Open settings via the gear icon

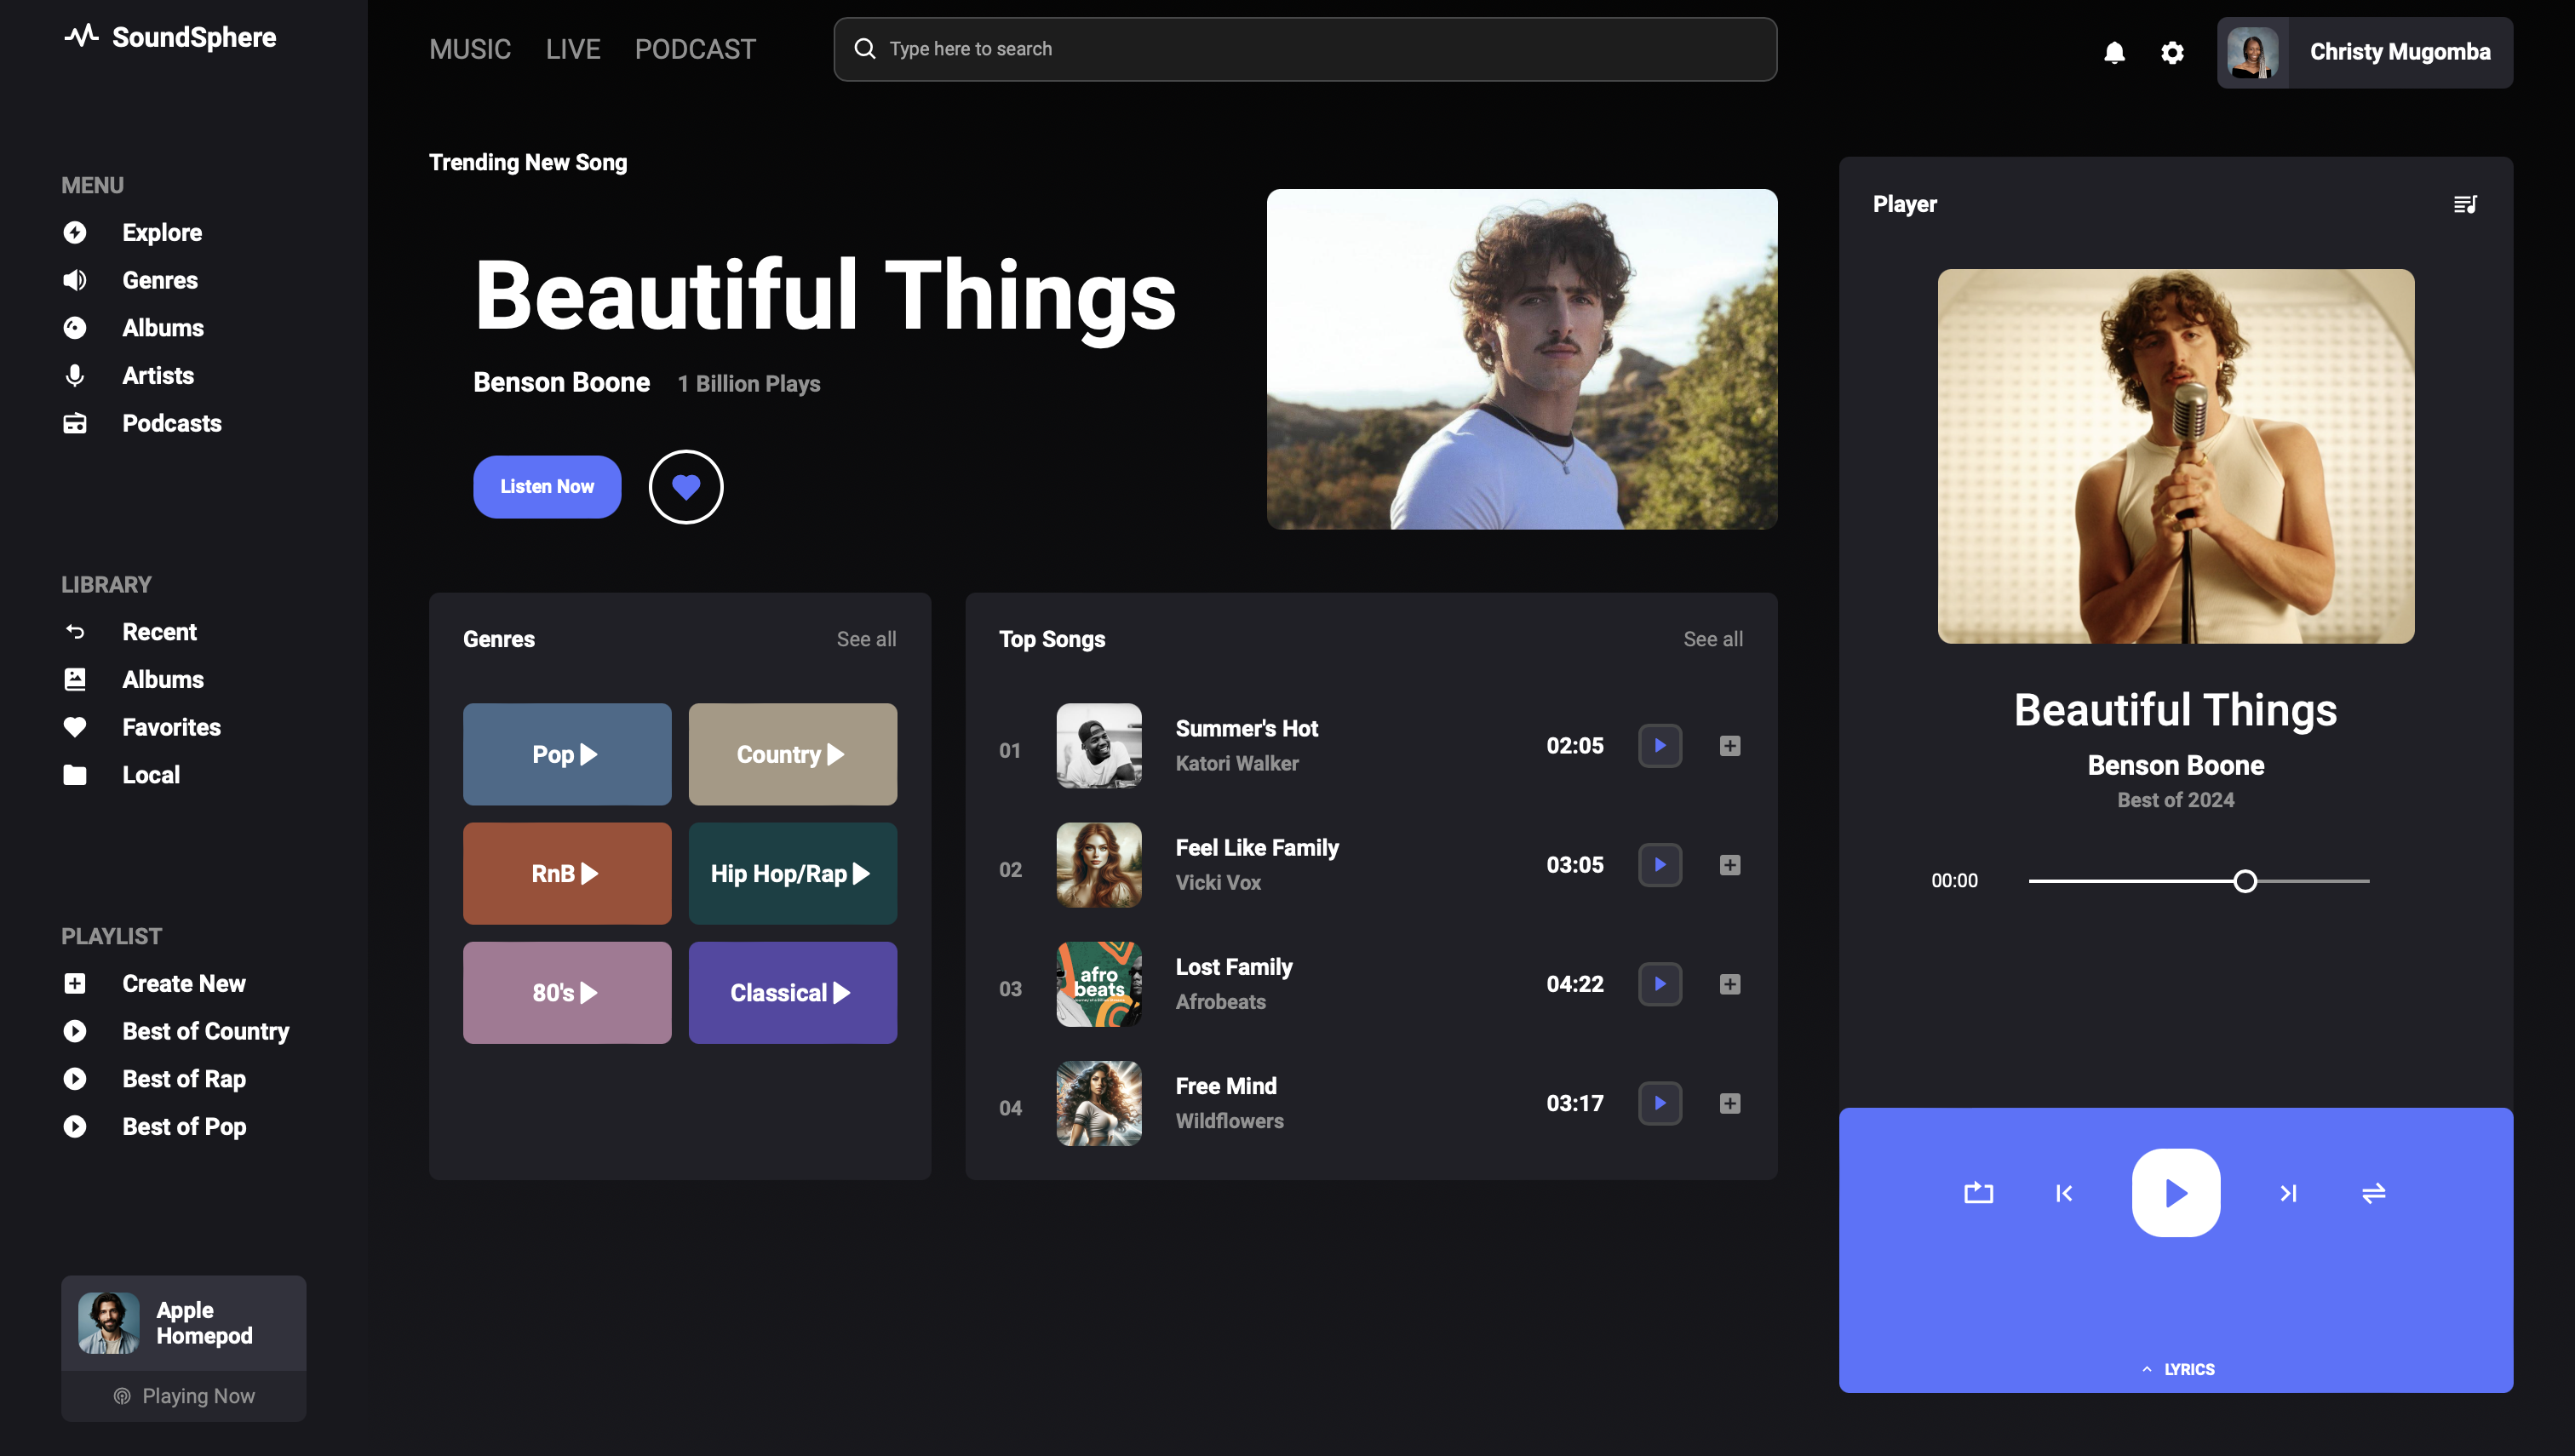[2172, 52]
